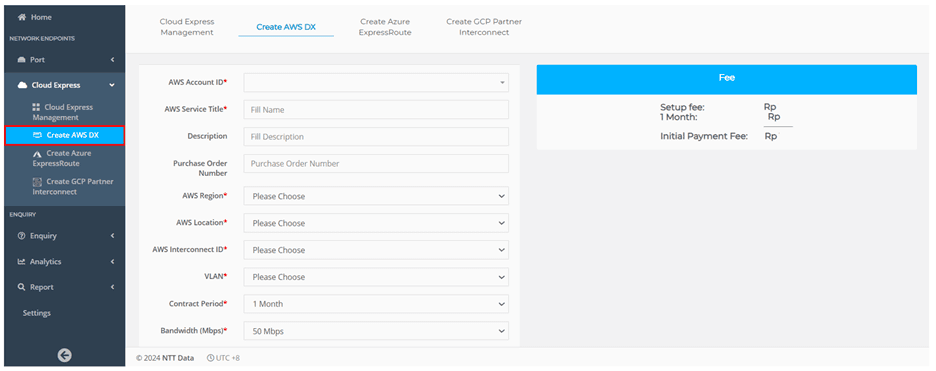Click the Create AWS DX sidebar icon
The width and height of the screenshot is (936, 371).
point(38,135)
